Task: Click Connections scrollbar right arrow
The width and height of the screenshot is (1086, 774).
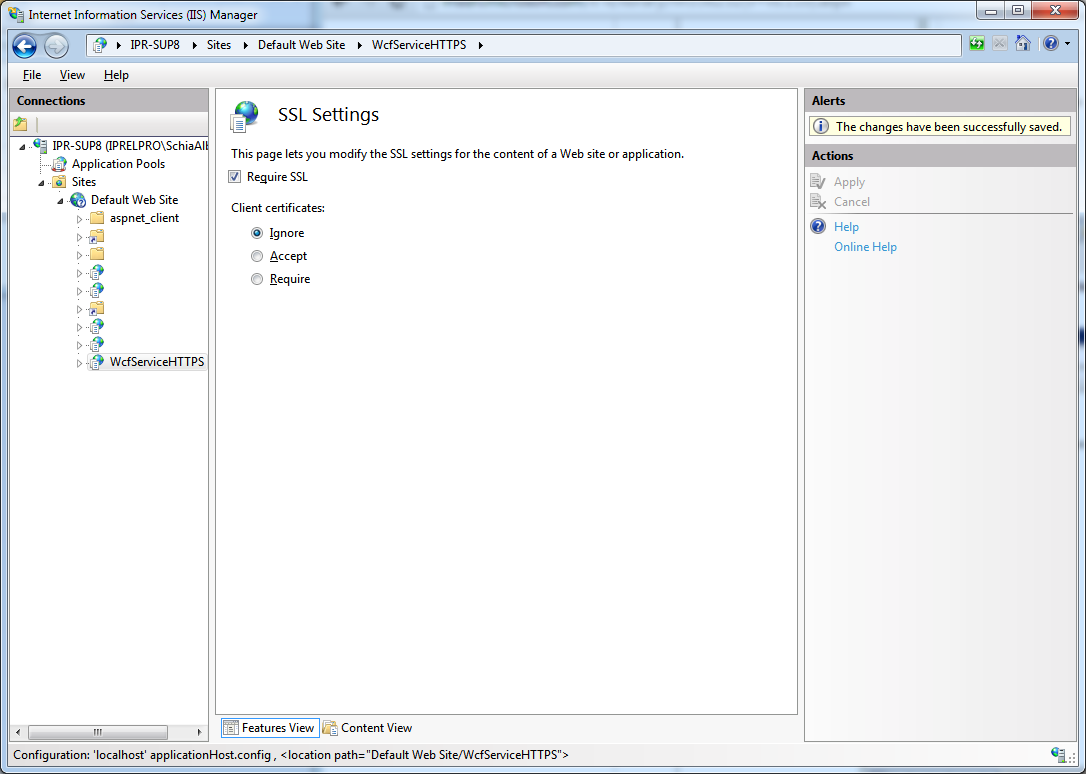Action: [x=199, y=732]
